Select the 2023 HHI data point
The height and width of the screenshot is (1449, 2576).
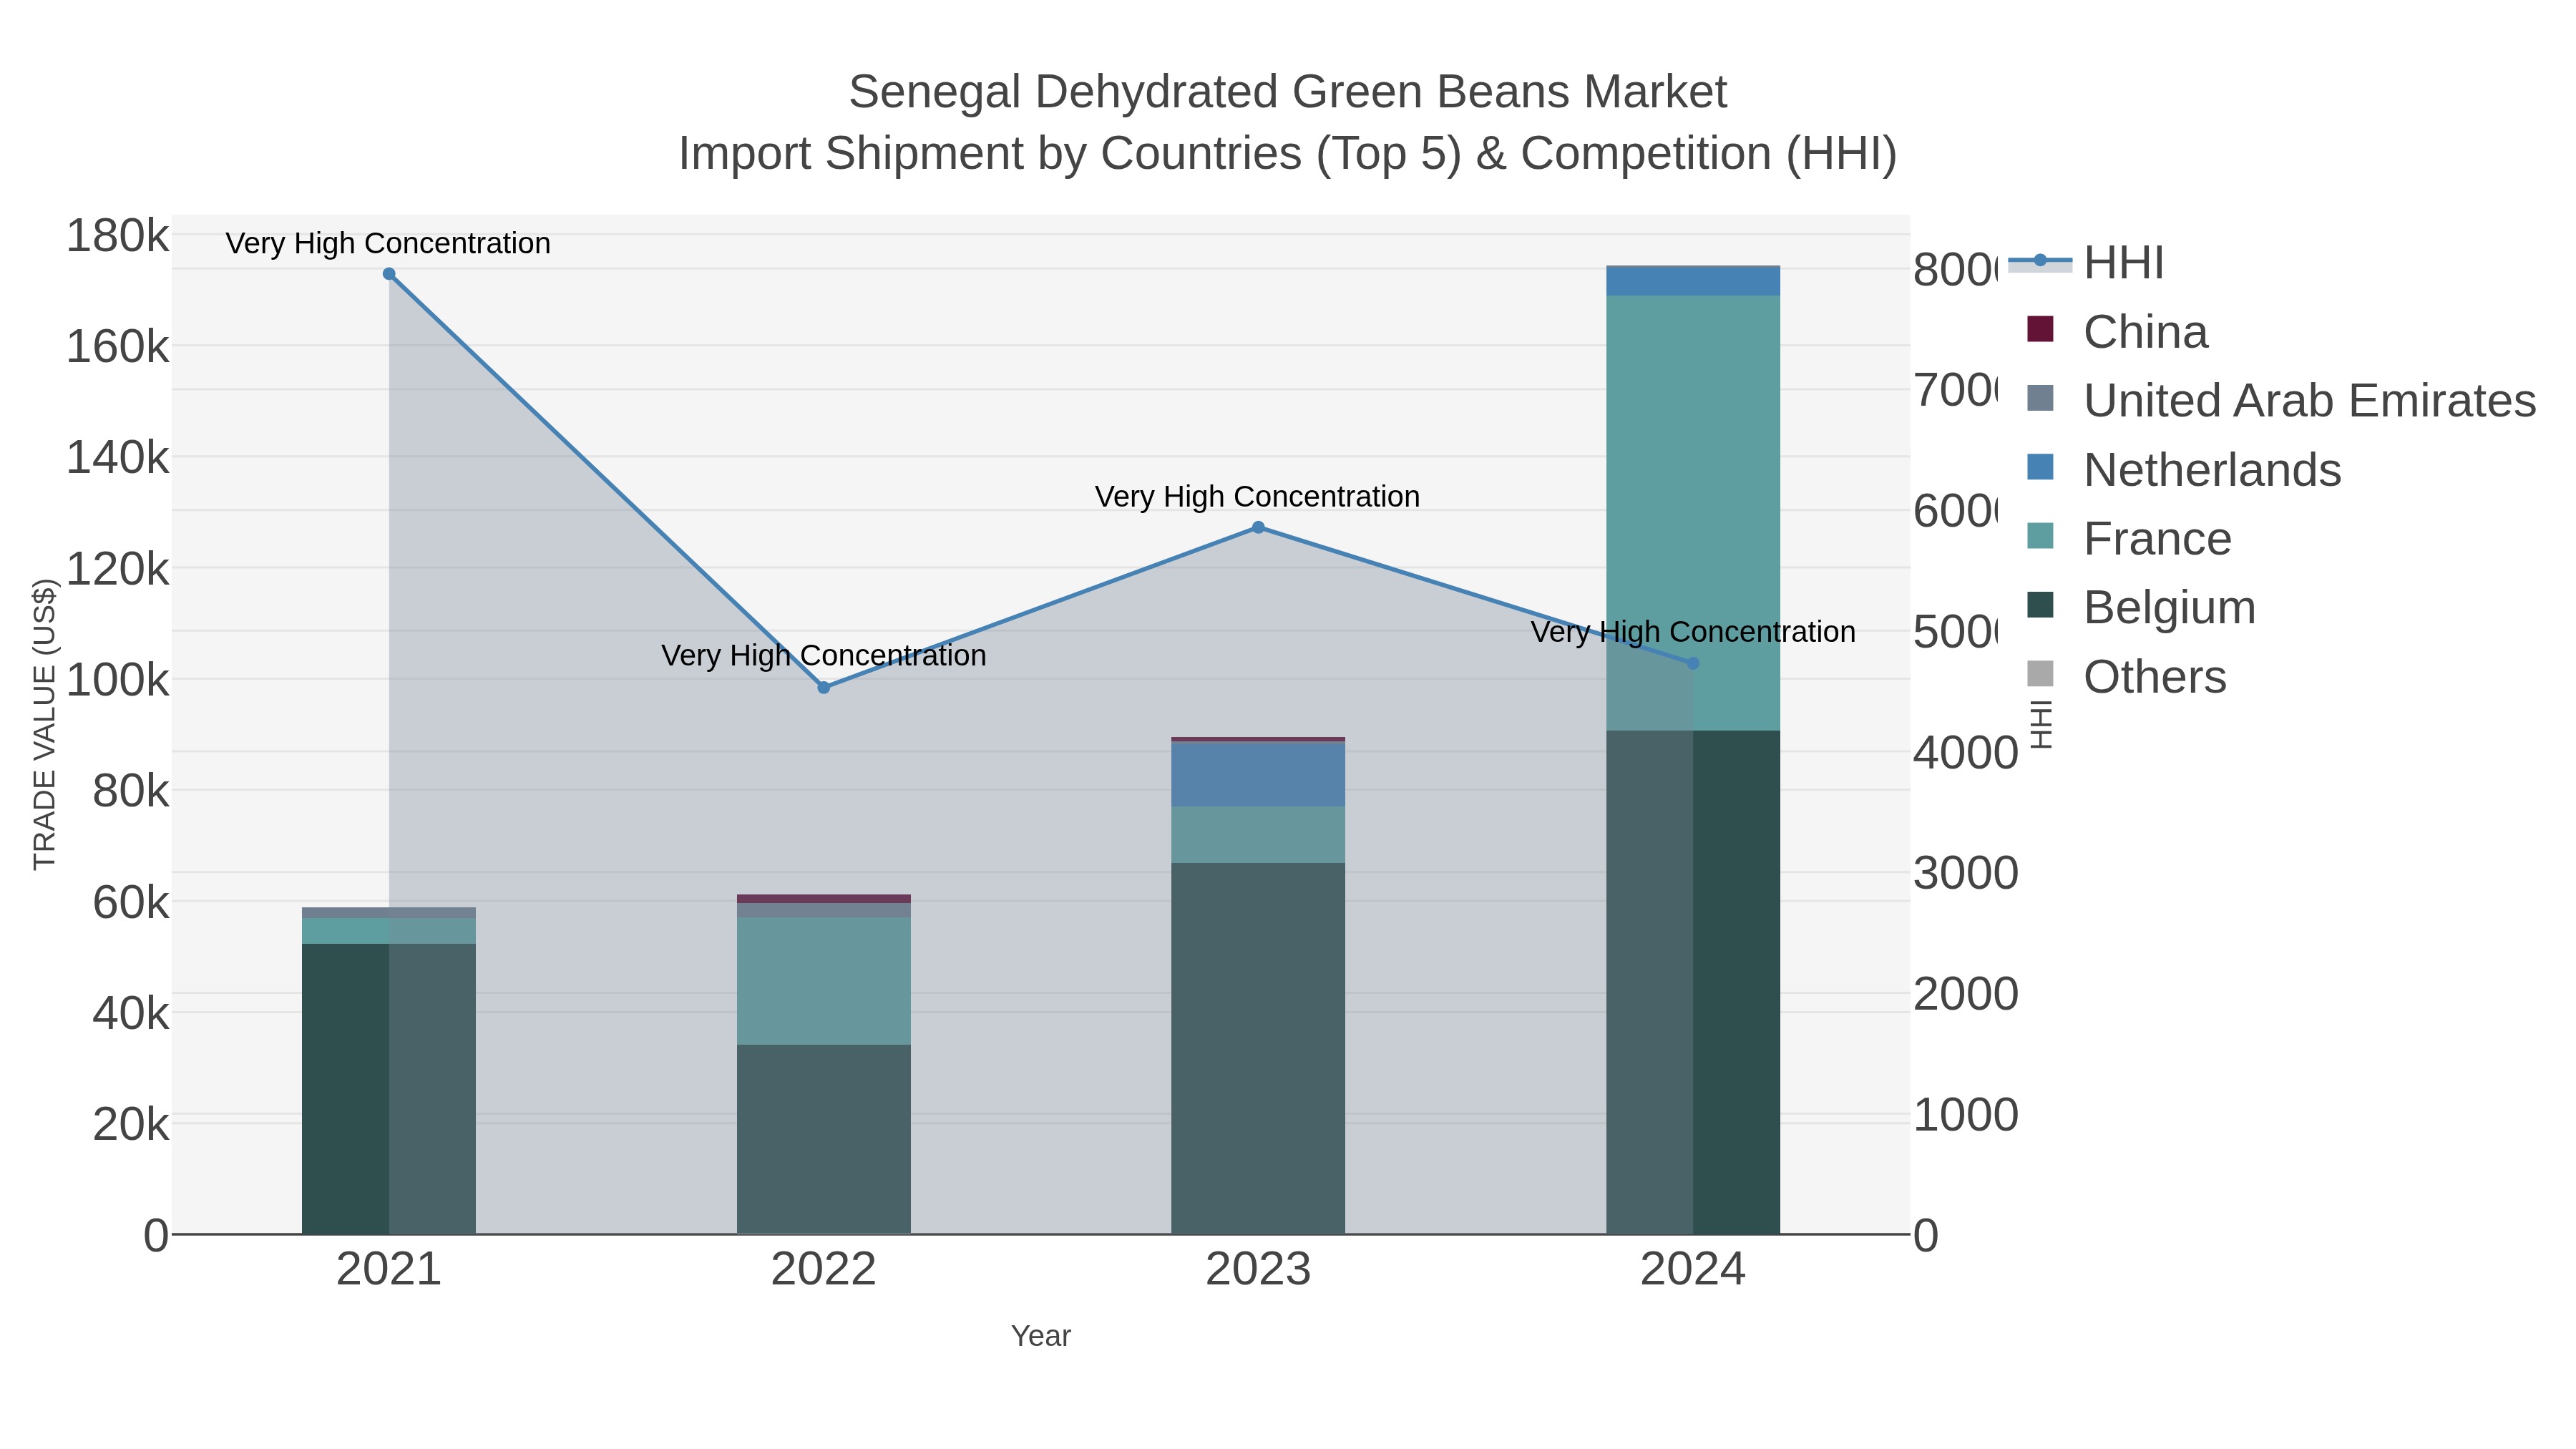[1258, 528]
